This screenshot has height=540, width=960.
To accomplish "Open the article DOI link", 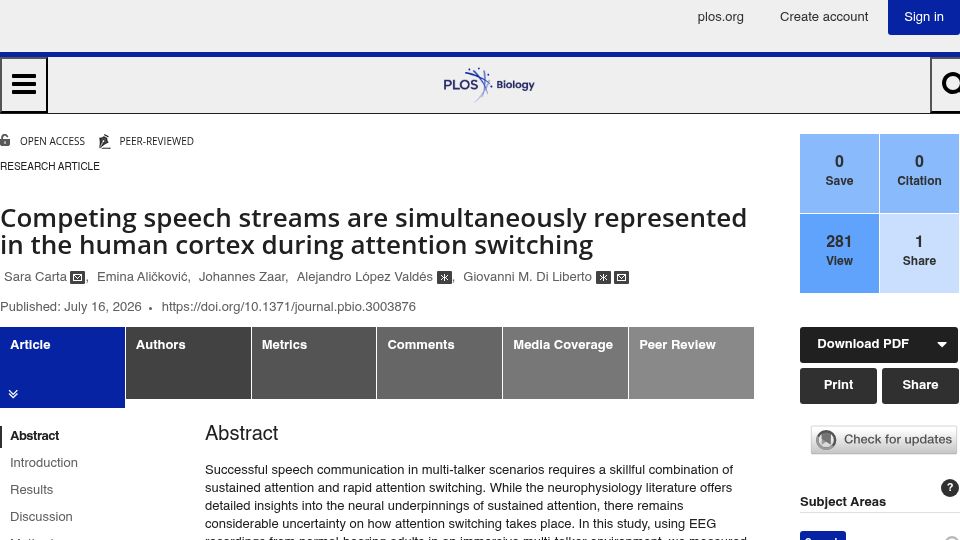I will 288,307.
